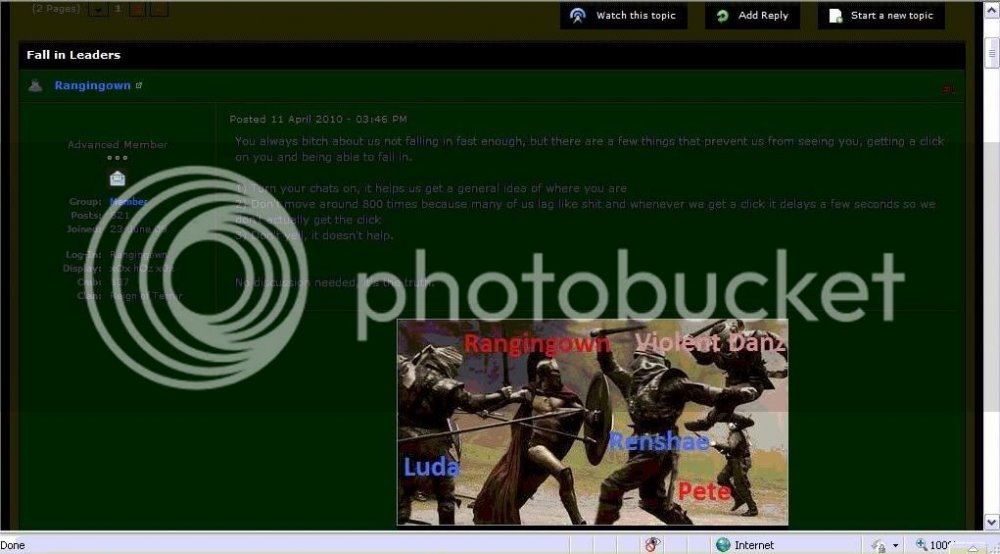Viewport: 1000px width, 554px height.
Task: Click the zoom magnifier icon in status bar
Action: [921, 544]
